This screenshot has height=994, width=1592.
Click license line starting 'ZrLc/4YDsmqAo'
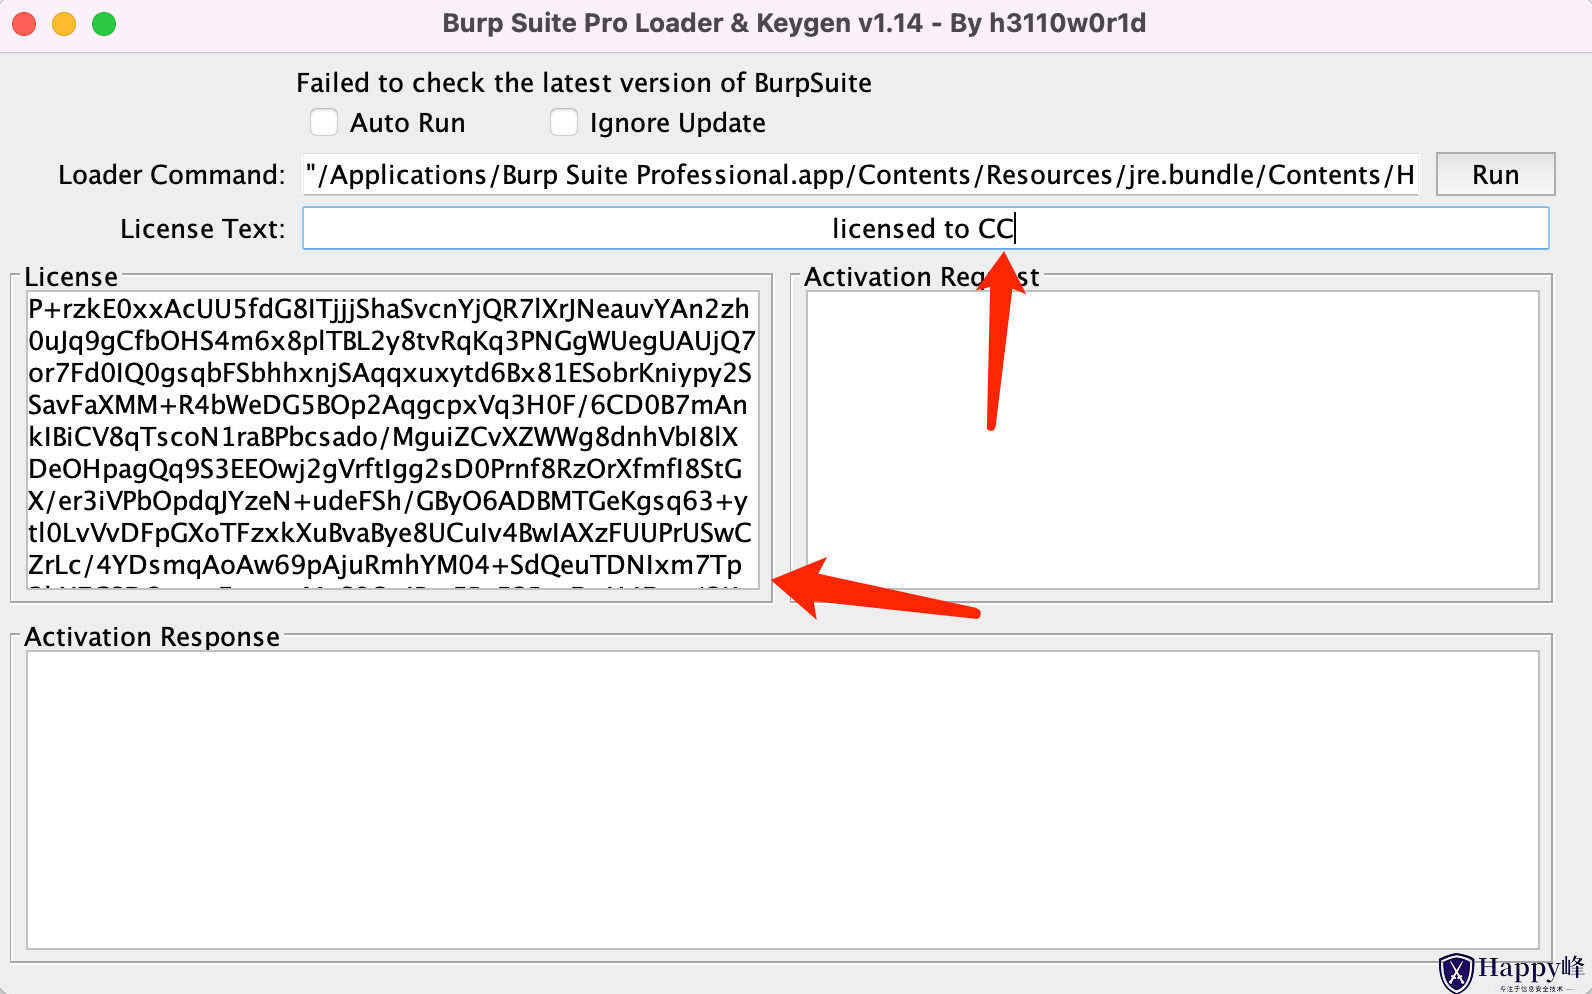[x=385, y=565]
